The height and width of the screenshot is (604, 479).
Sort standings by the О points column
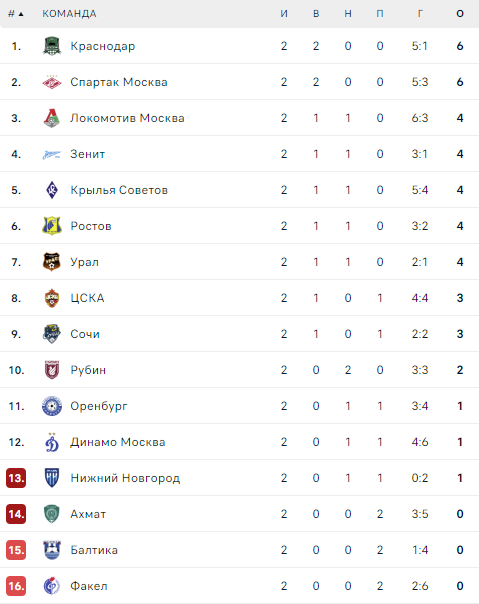pyautogui.click(x=460, y=14)
